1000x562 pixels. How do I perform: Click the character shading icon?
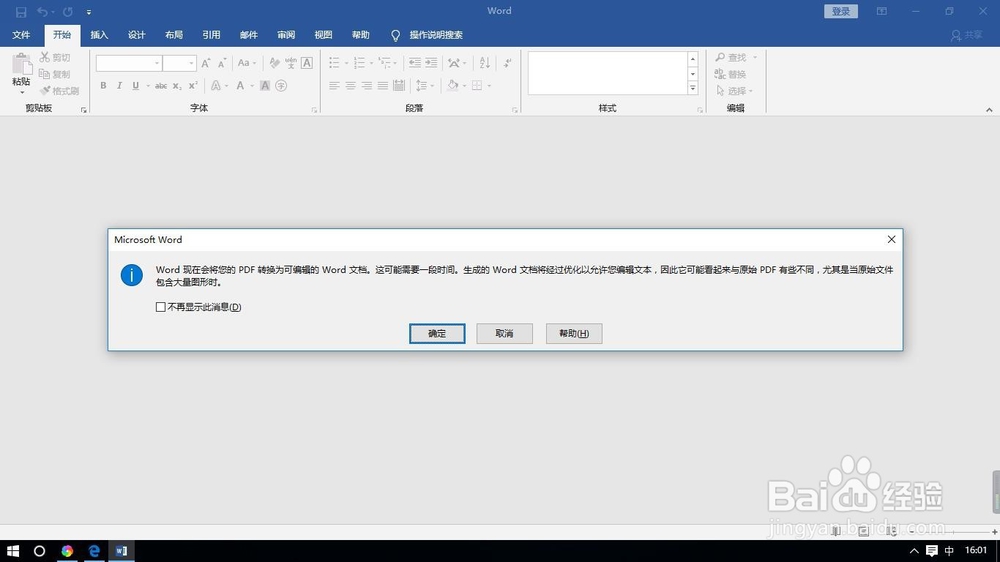pyautogui.click(x=265, y=85)
